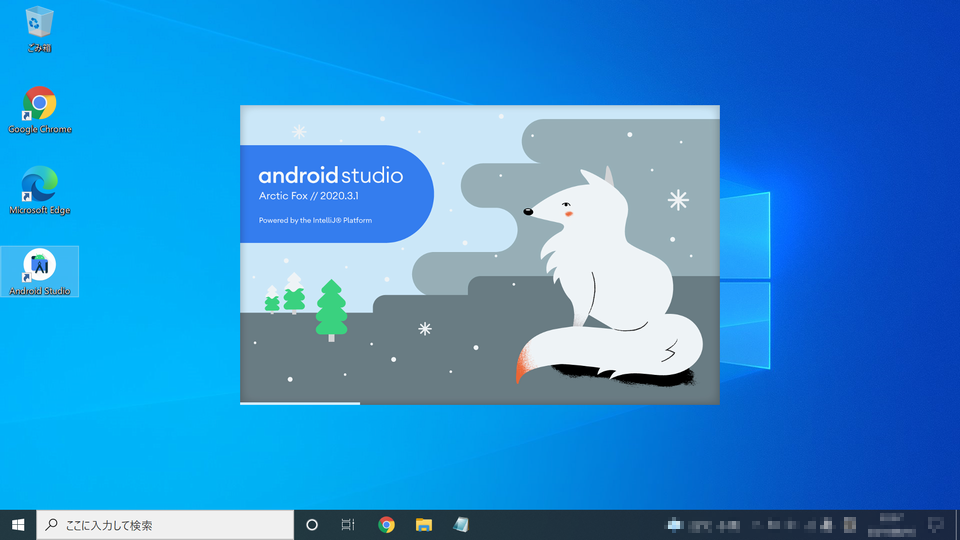Open Task View on the taskbar
Image resolution: width=960 pixels, height=540 pixels.
[x=348, y=525]
